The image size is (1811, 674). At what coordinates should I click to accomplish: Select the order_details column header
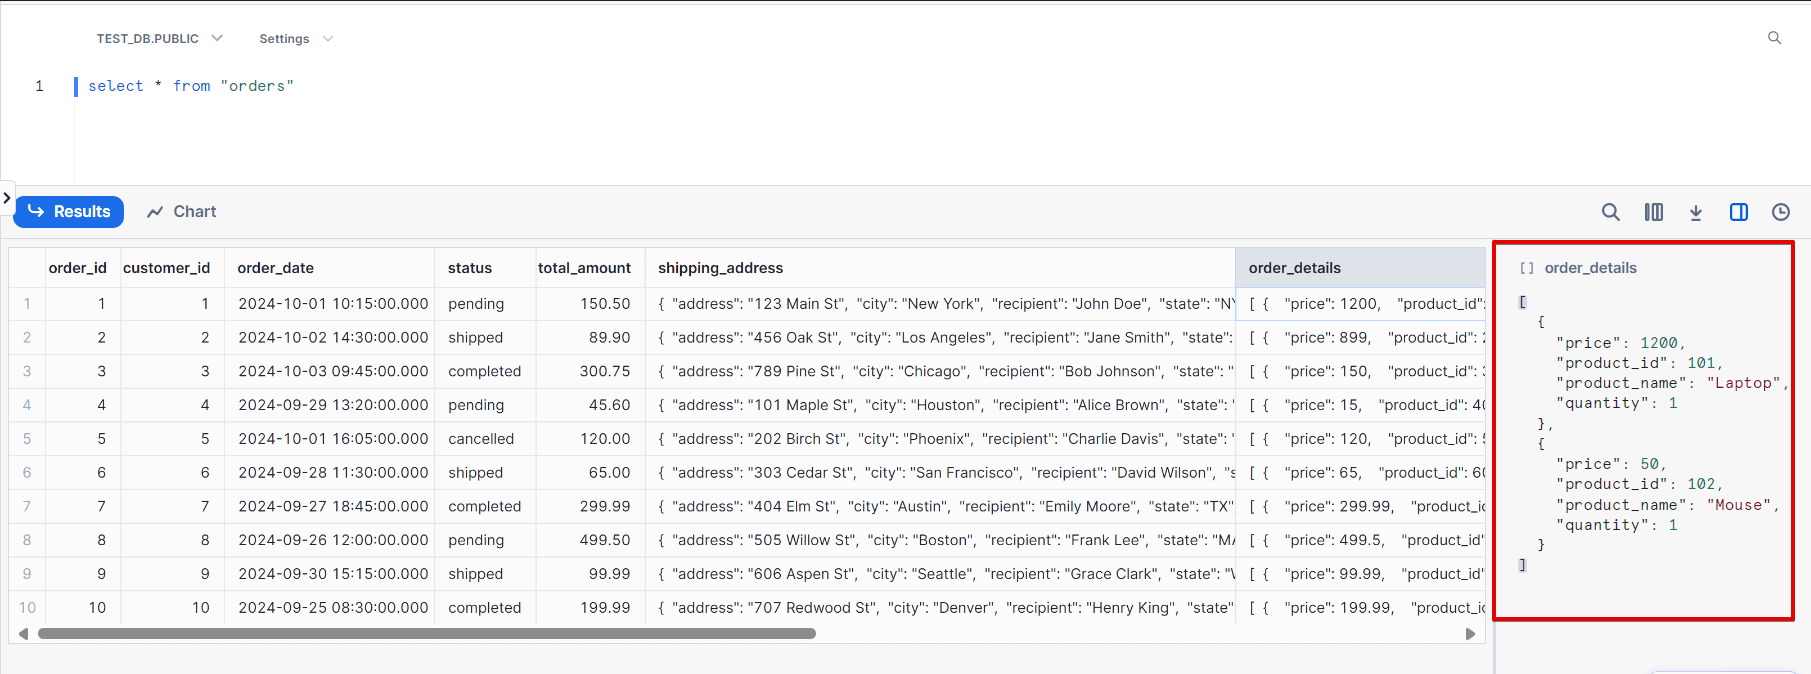tap(1294, 268)
